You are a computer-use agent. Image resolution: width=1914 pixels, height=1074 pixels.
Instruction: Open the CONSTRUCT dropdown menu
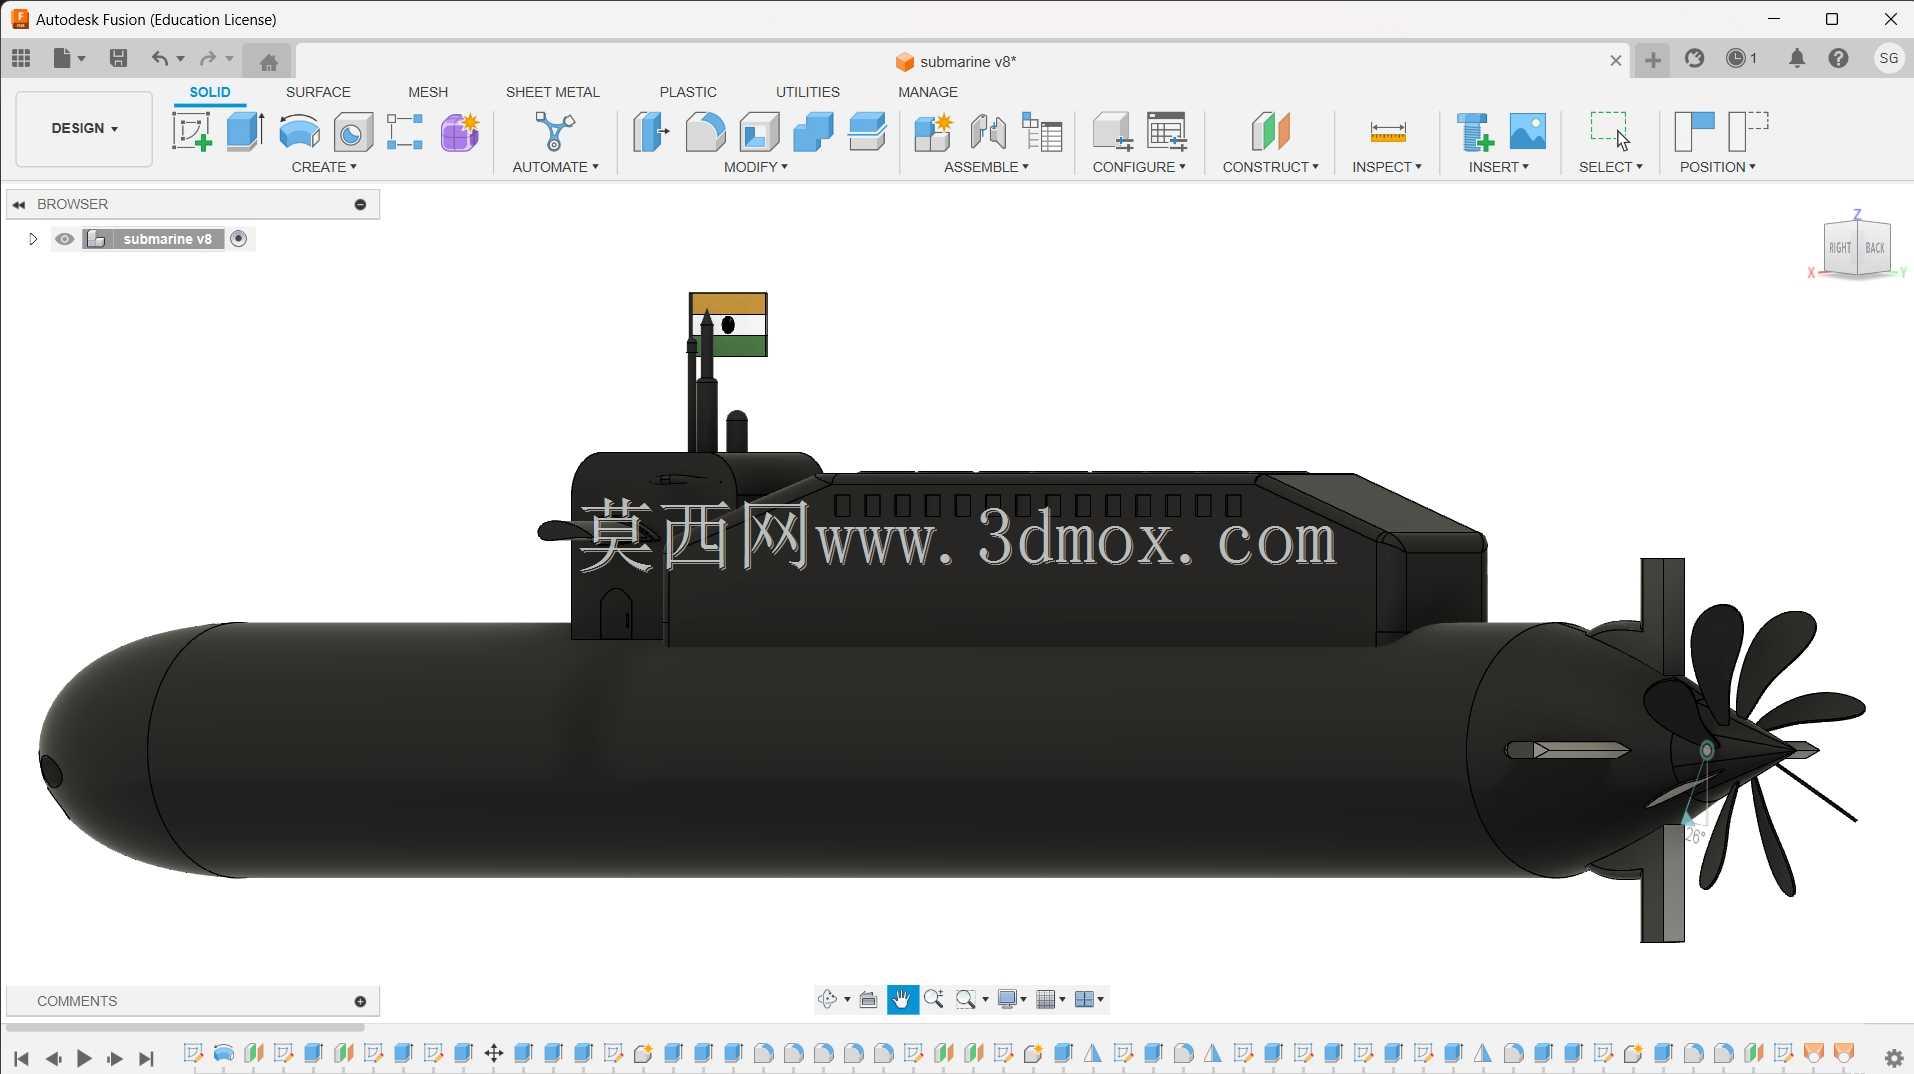click(1270, 167)
